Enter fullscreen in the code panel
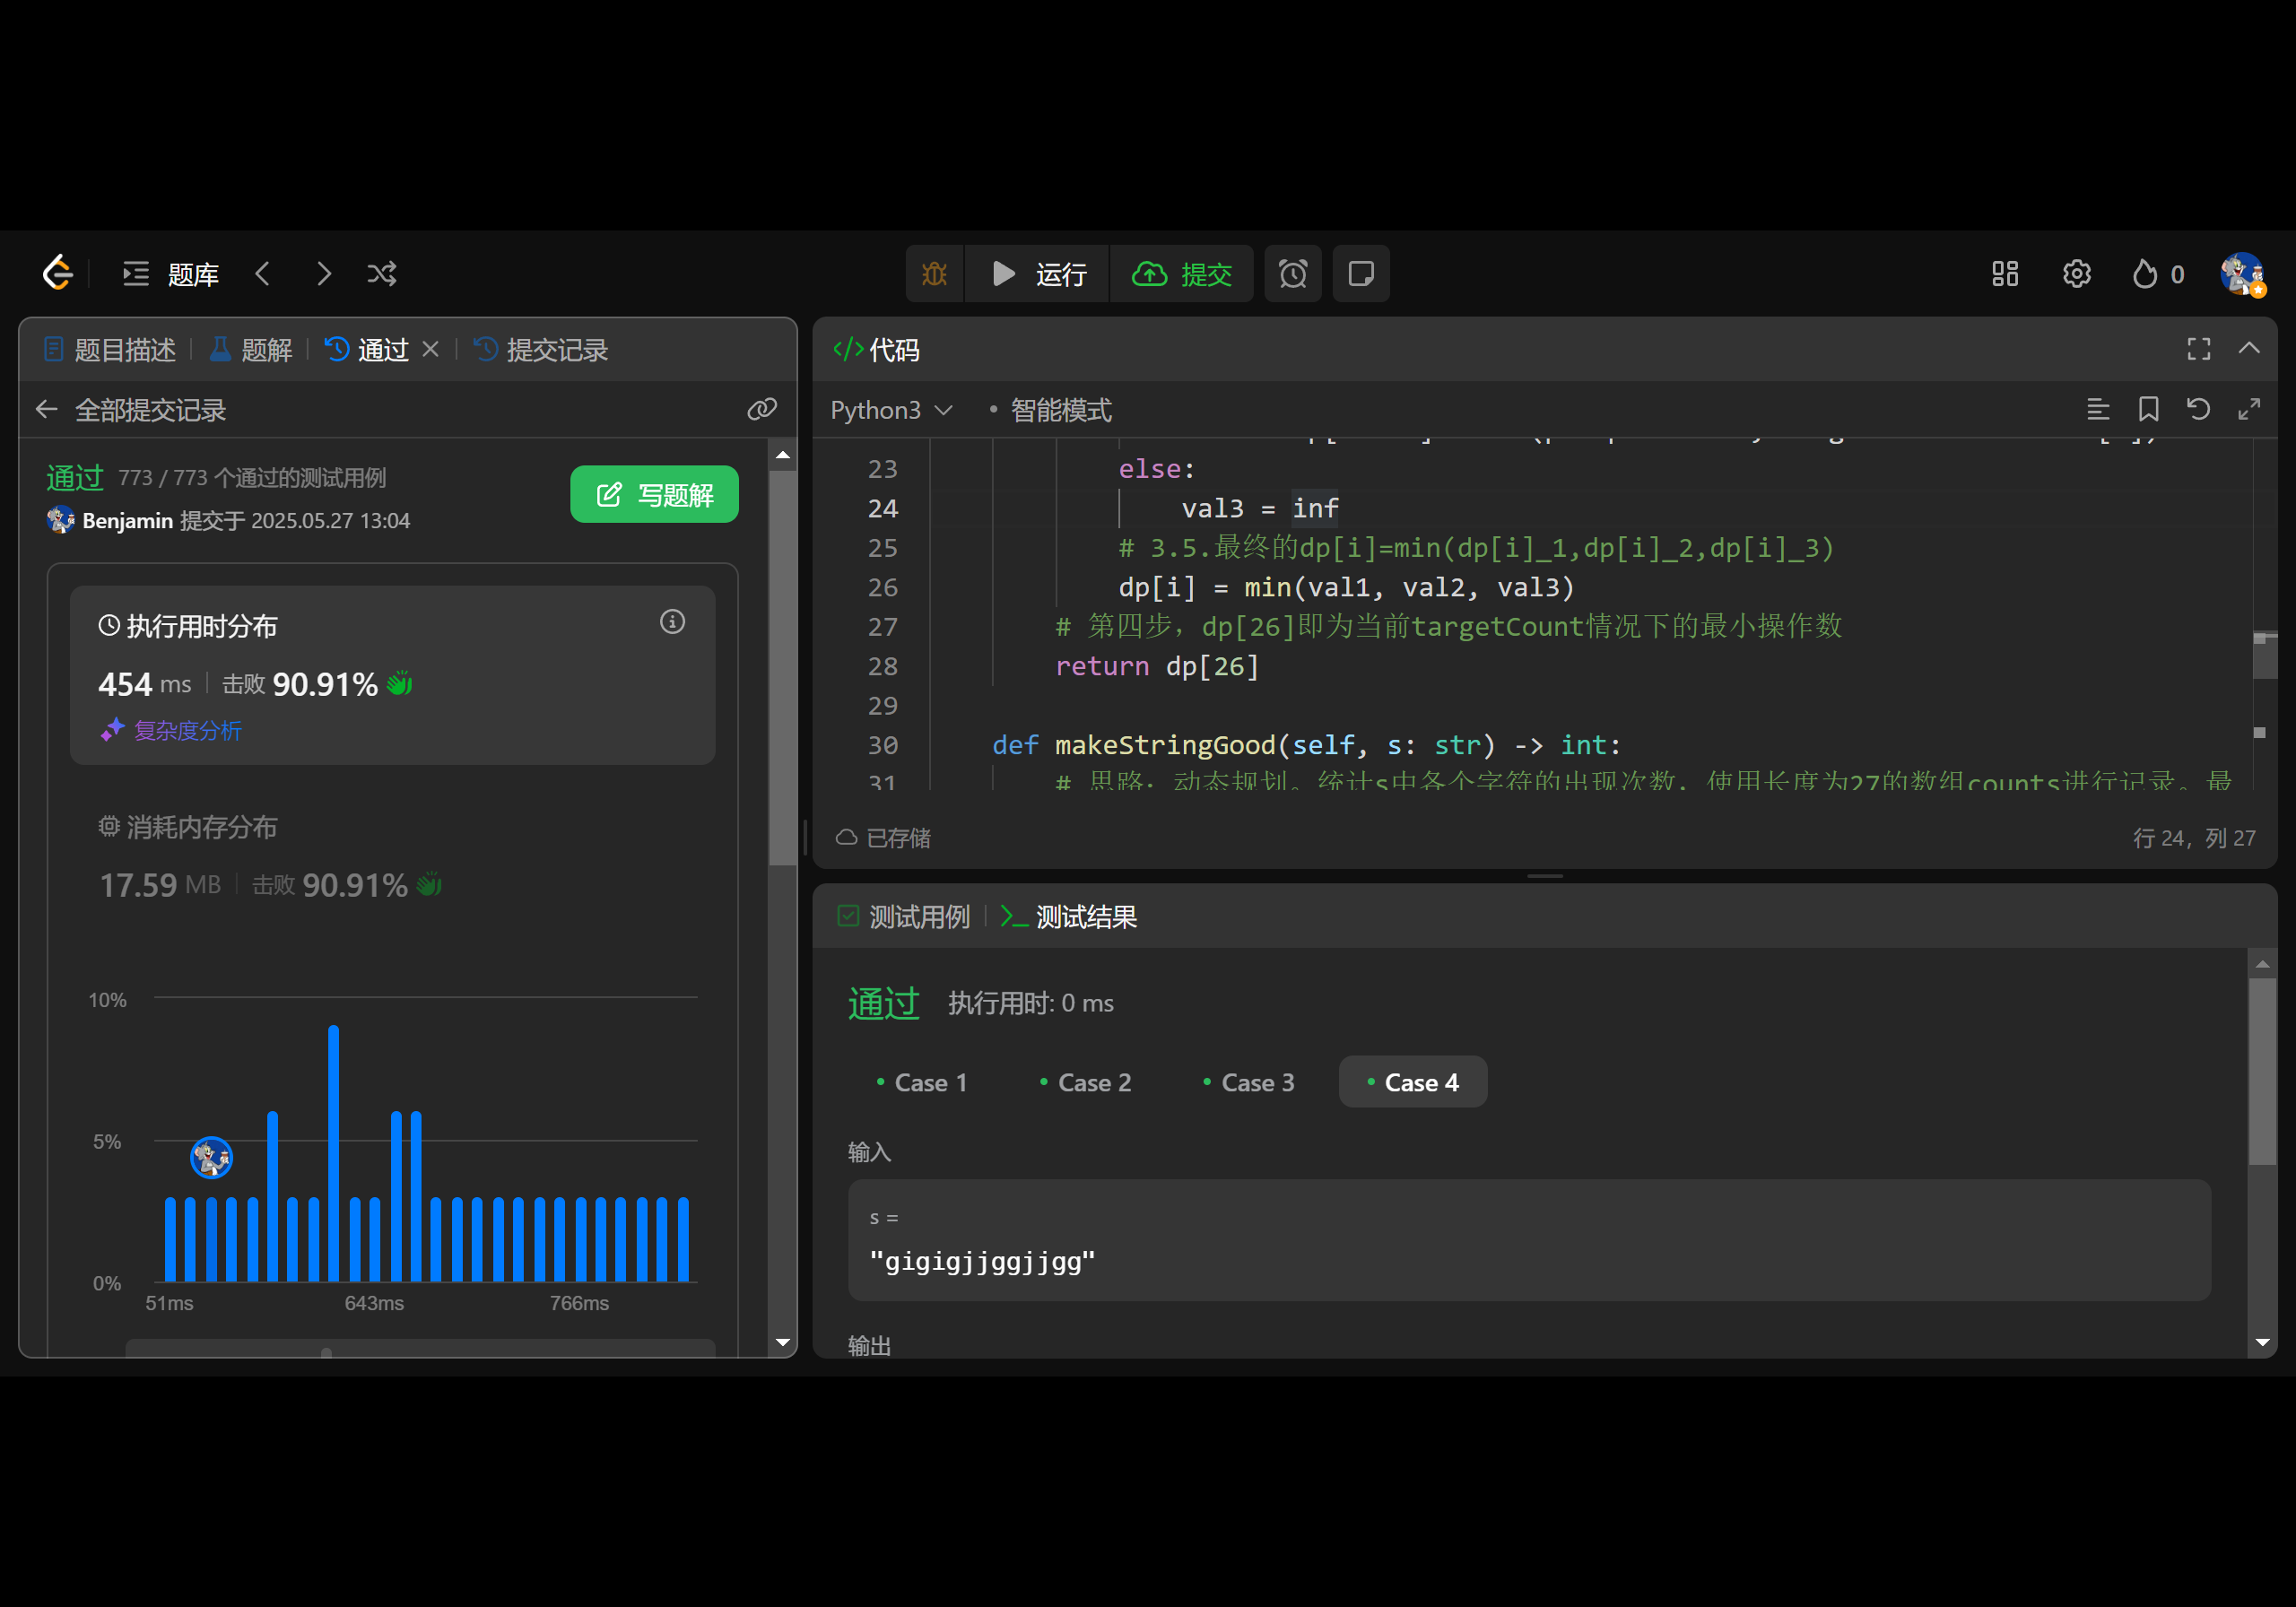 click(2198, 348)
